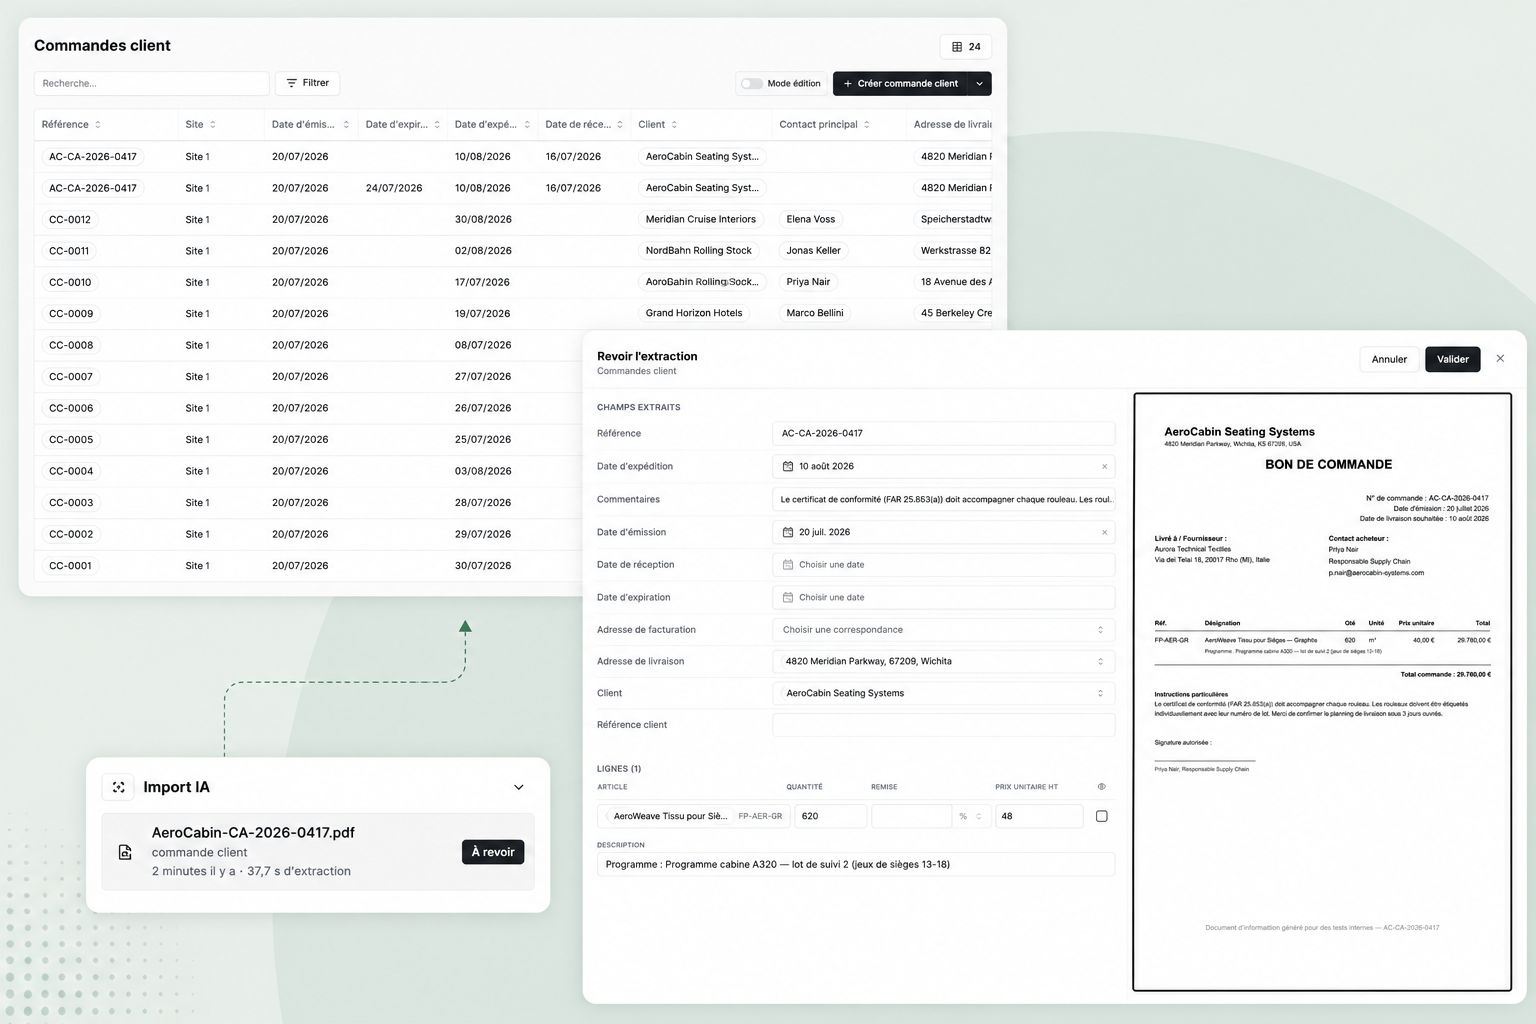Screen dimensions: 1536x1024
Task: Check the checkbox on the AeroWeave line row
Action: pyautogui.click(x=1101, y=816)
